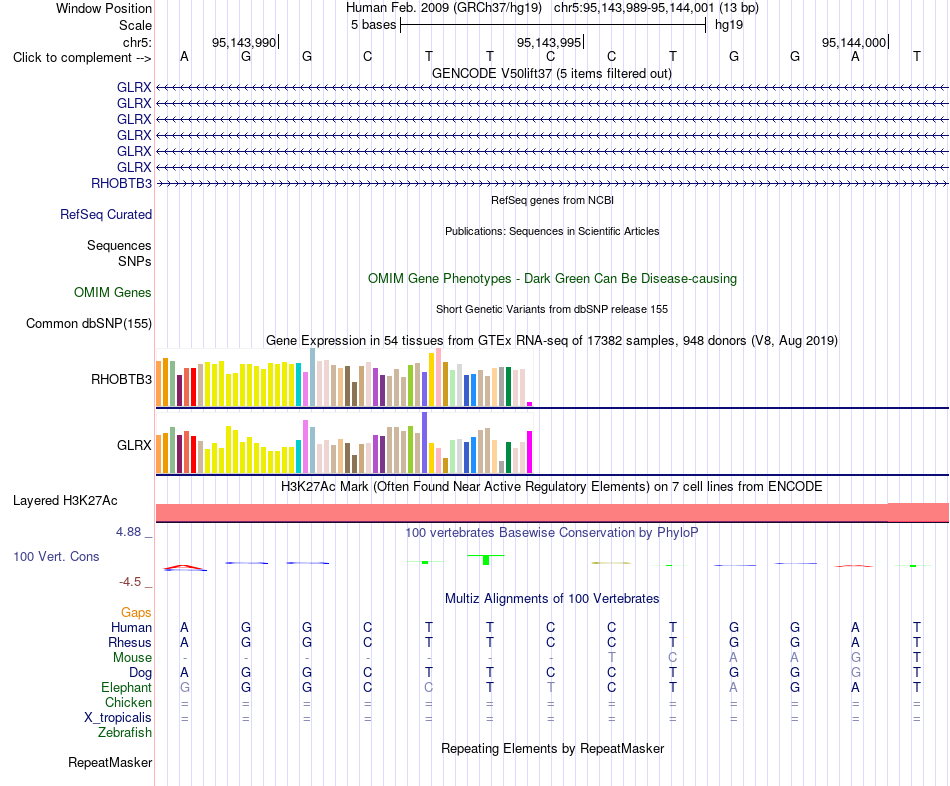Click the 'Rhesus' alignment species label

(130, 643)
